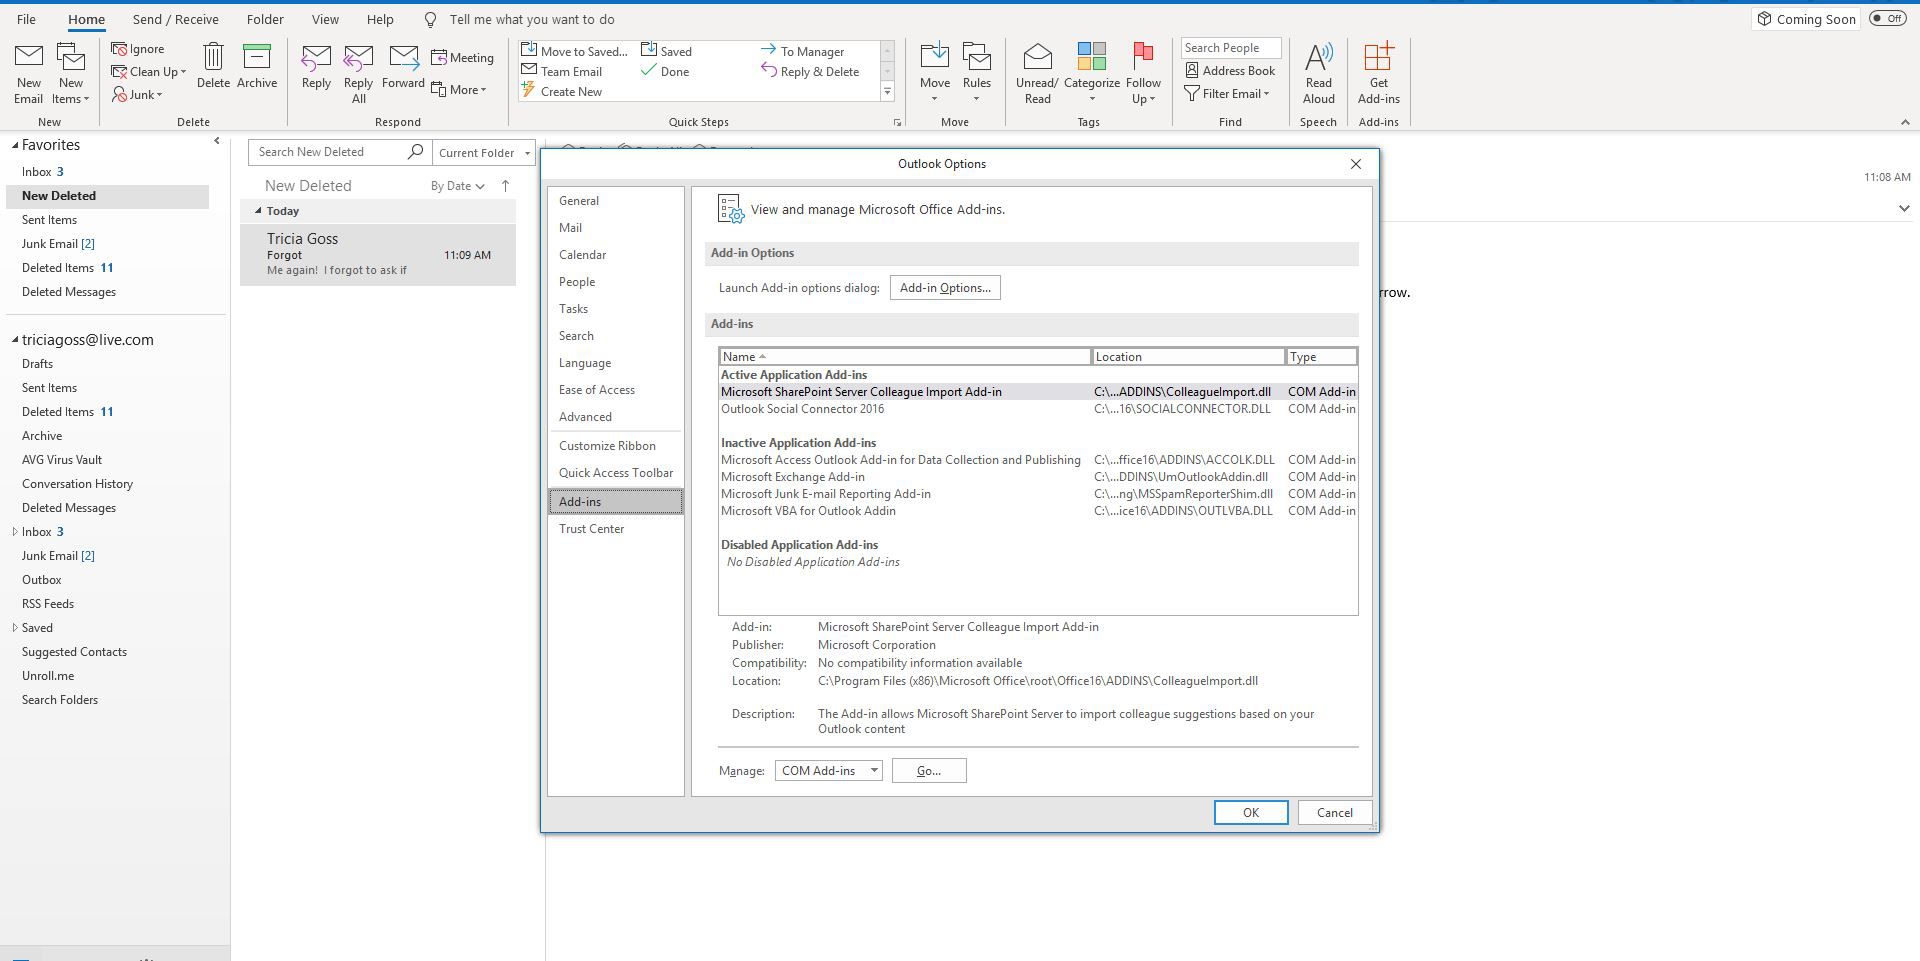This screenshot has width=1920, height=961.
Task: Open the Help tab
Action: [380, 19]
